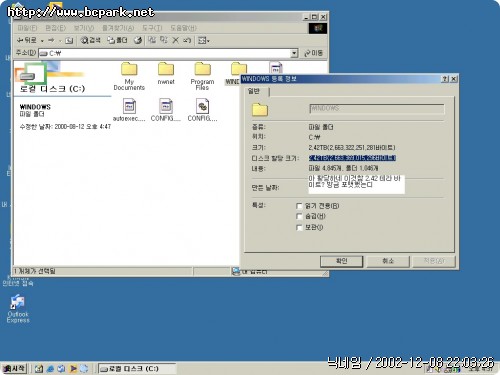Click the Move To toolbar icon
Viewport: 500px width, 375px height.
[x=152, y=40]
